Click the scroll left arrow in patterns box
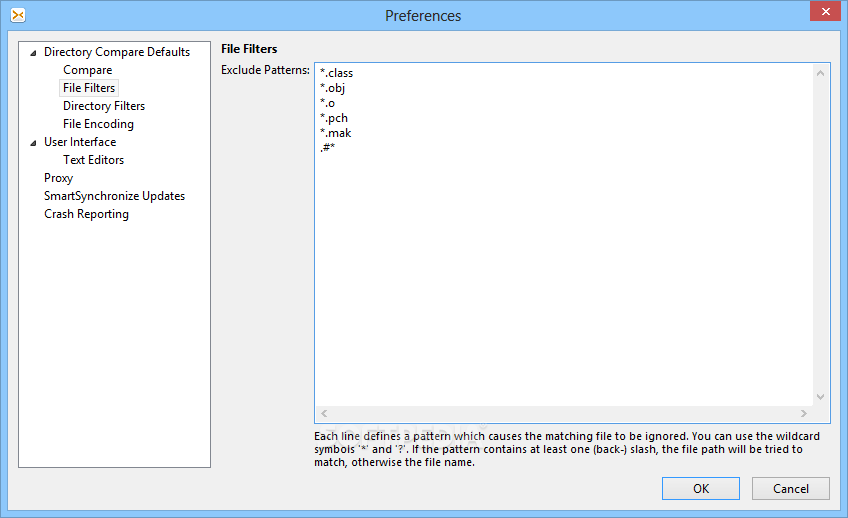The width and height of the screenshot is (848, 518). tap(324, 414)
